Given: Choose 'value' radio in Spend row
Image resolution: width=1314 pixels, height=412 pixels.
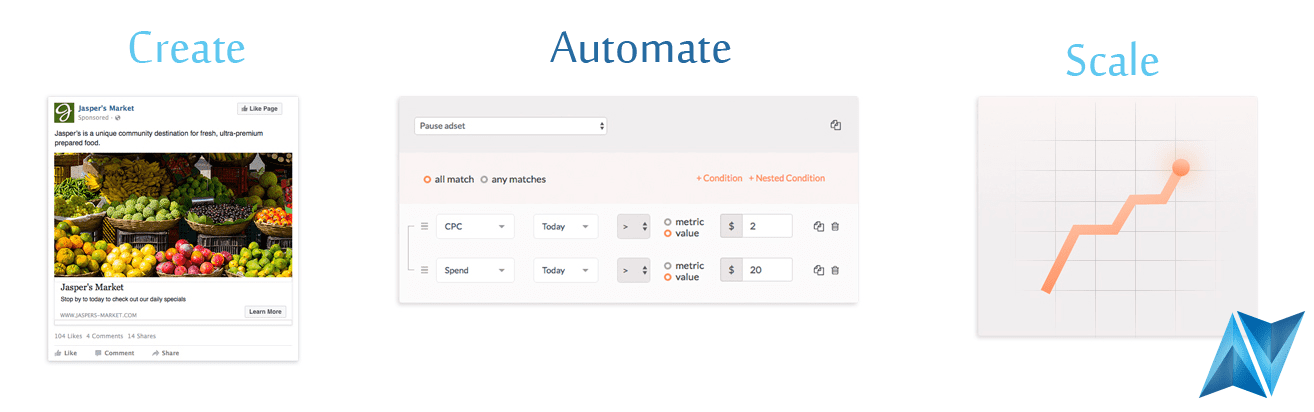Looking at the screenshot, I should point(667,277).
